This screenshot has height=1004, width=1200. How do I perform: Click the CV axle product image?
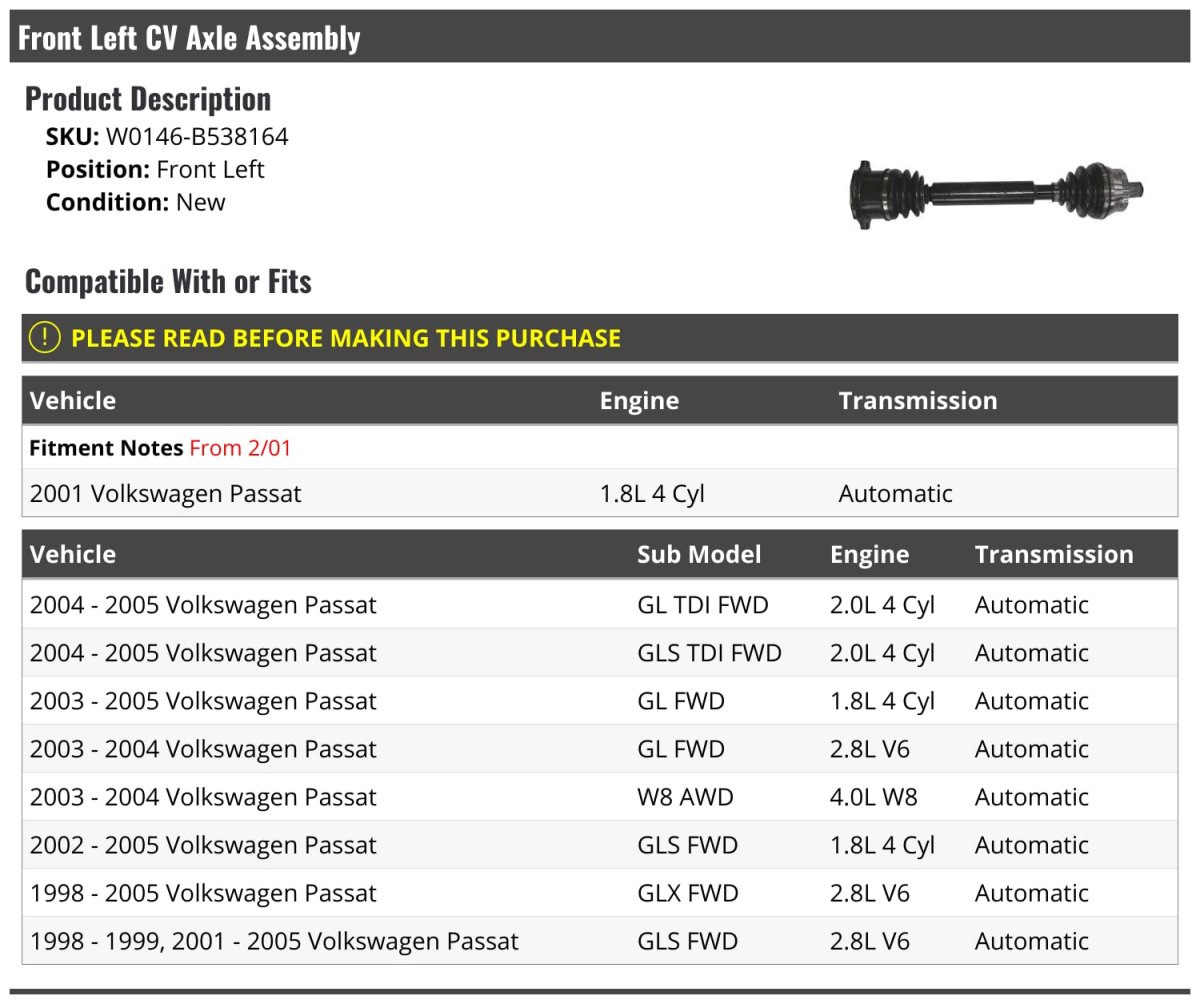point(996,191)
